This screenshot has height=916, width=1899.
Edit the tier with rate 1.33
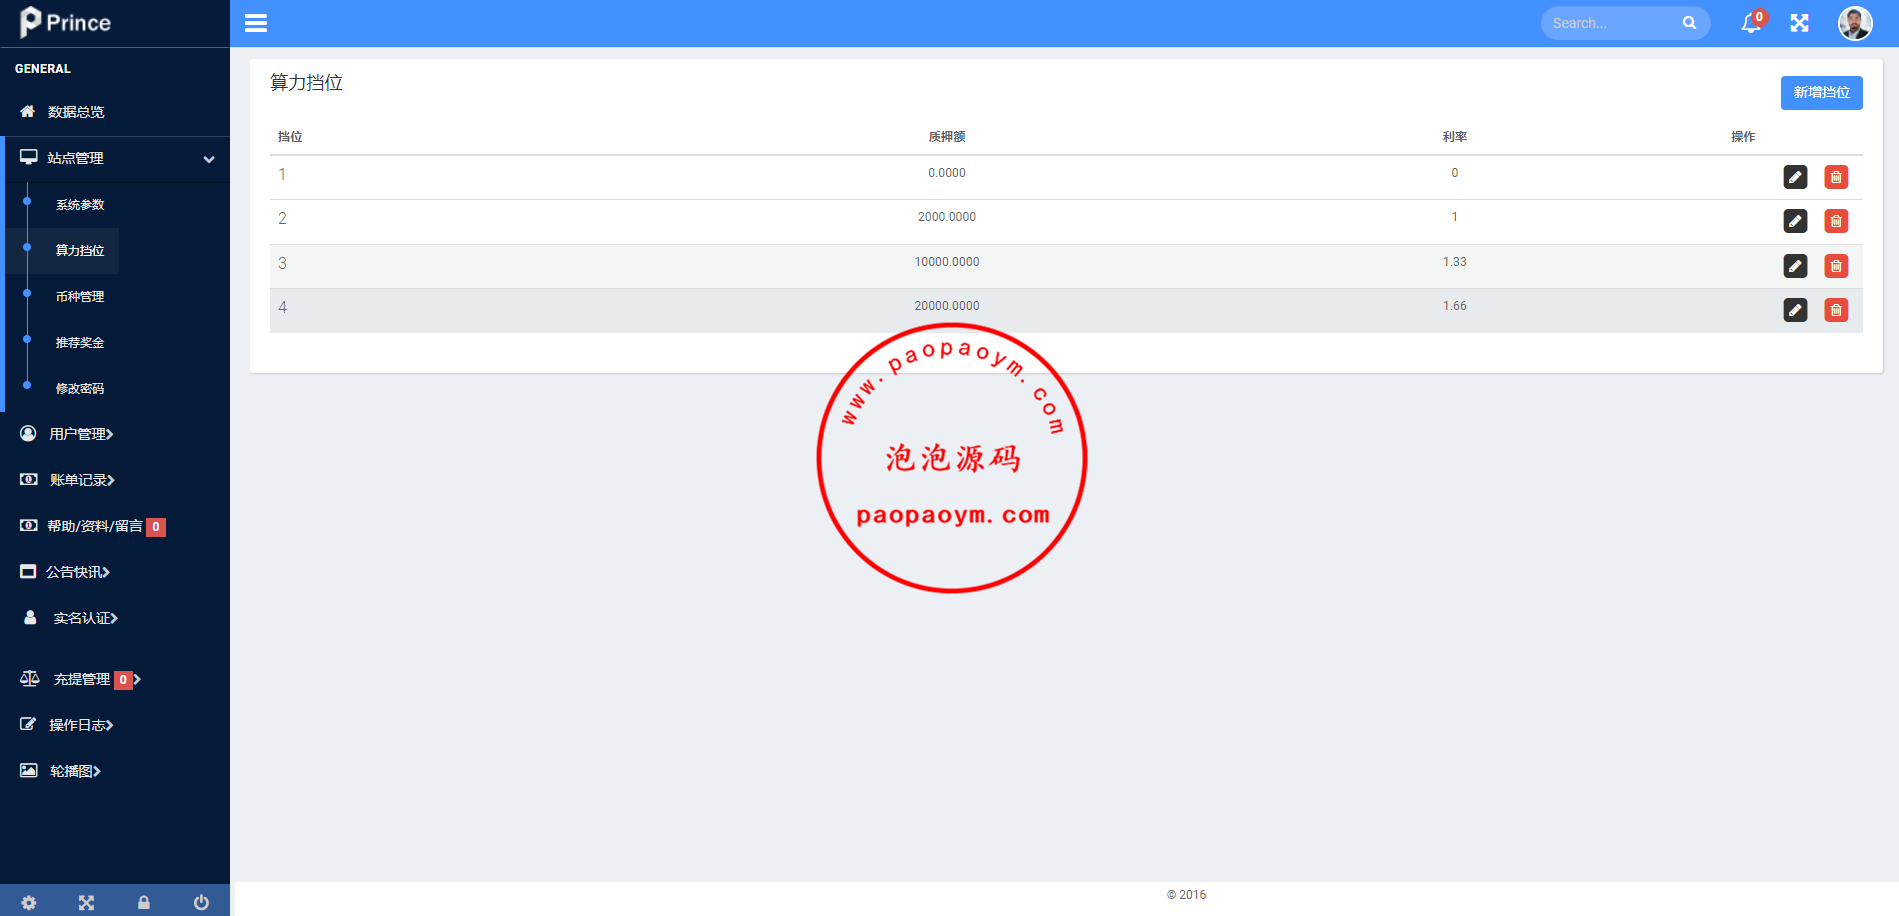1795,266
